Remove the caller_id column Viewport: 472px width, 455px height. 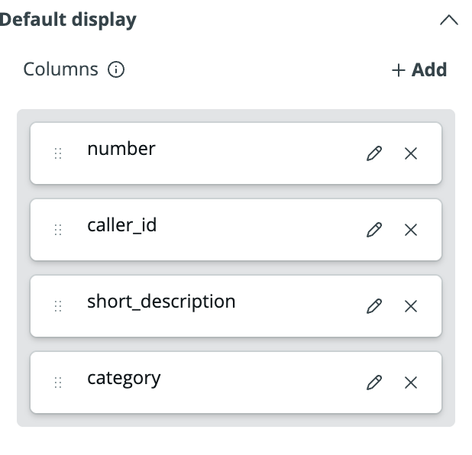pyautogui.click(x=411, y=230)
